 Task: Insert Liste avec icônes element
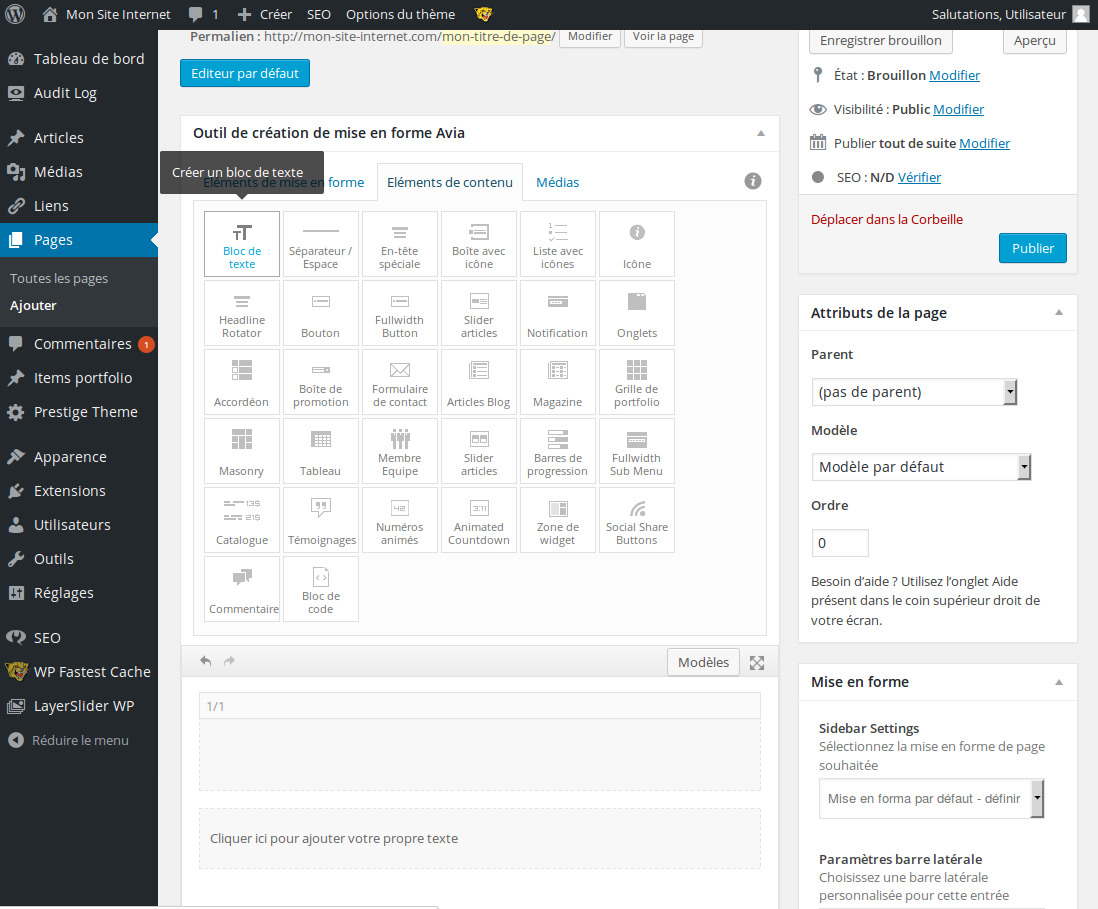click(x=558, y=244)
